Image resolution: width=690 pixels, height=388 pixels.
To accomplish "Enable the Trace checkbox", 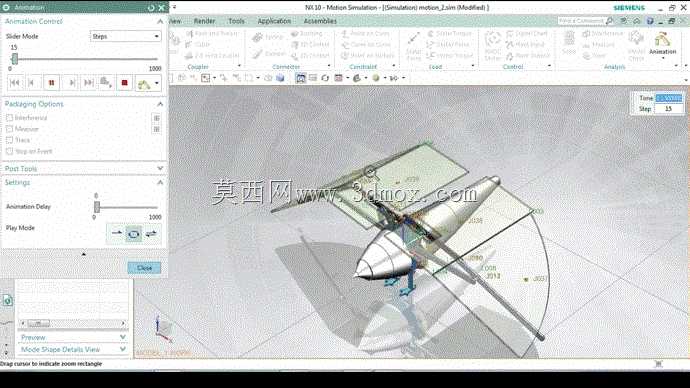I will tap(9, 140).
